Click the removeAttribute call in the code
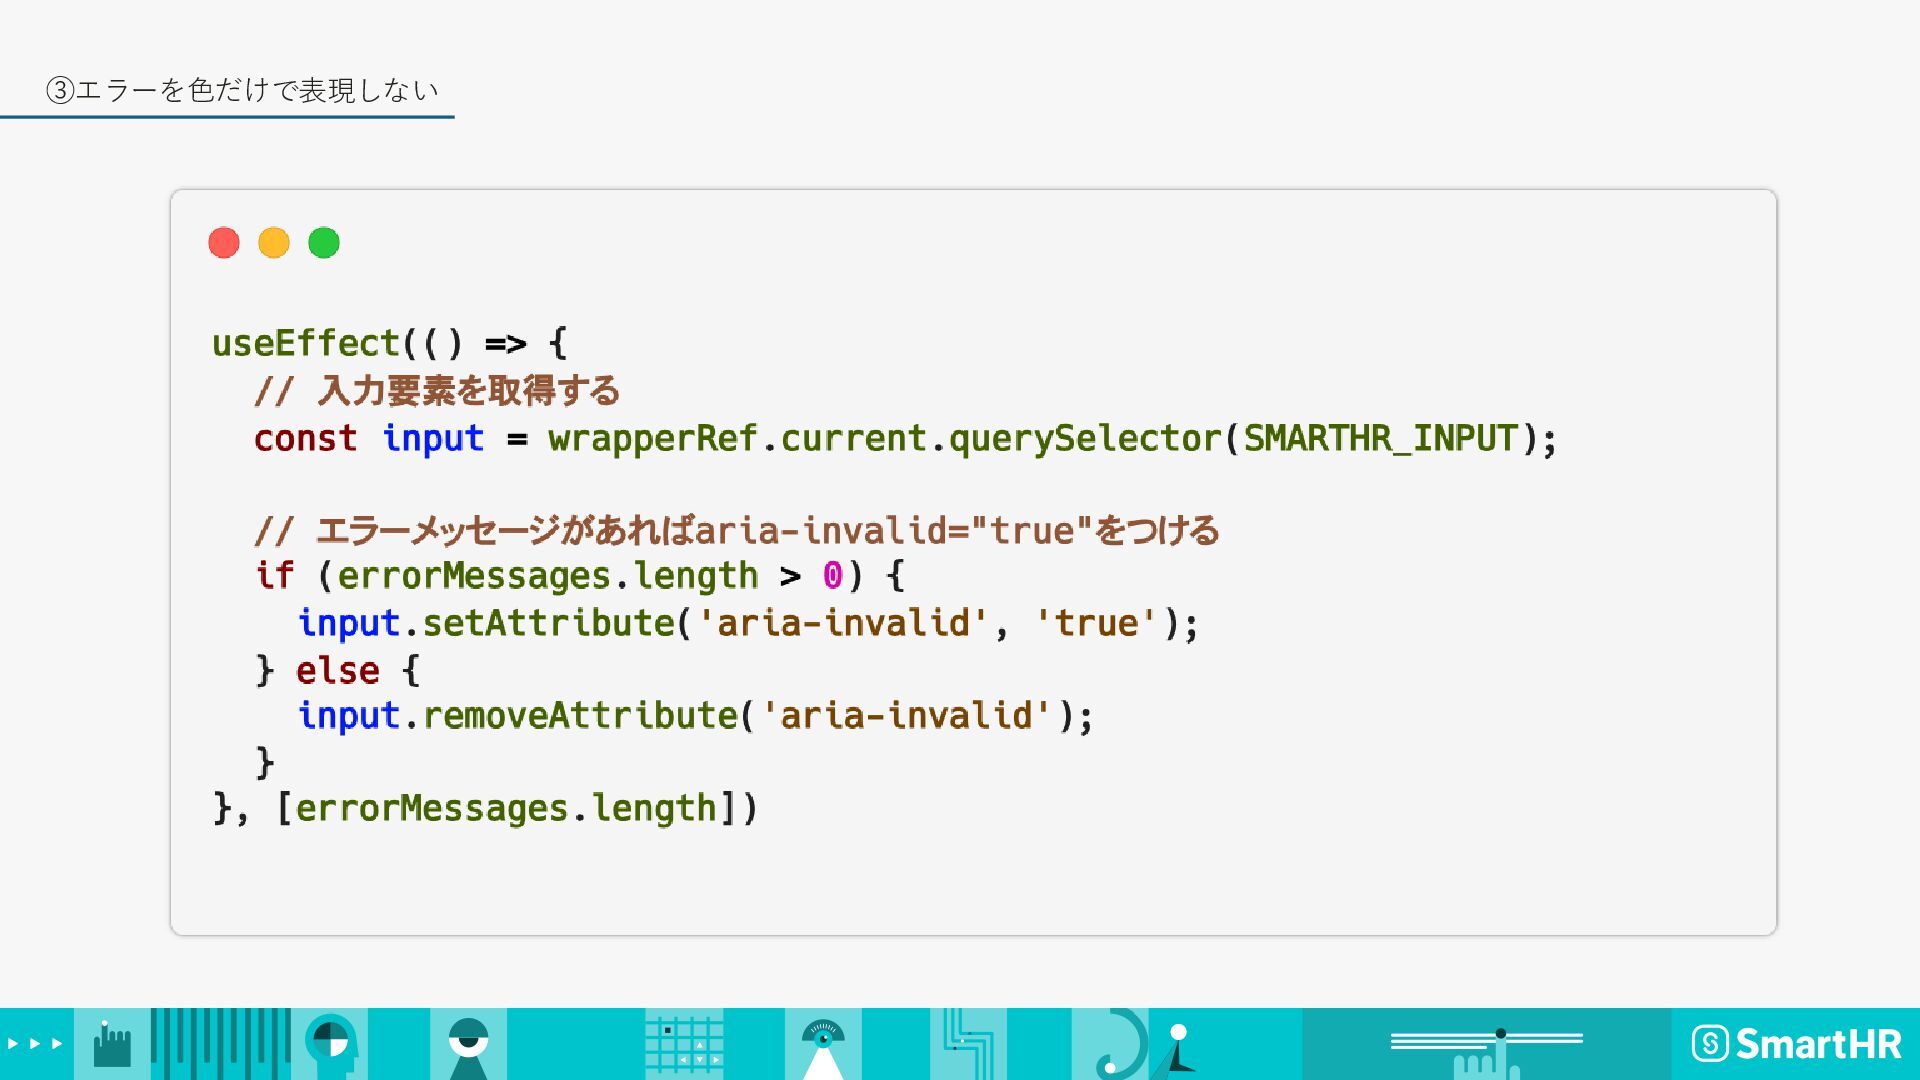 (x=580, y=715)
